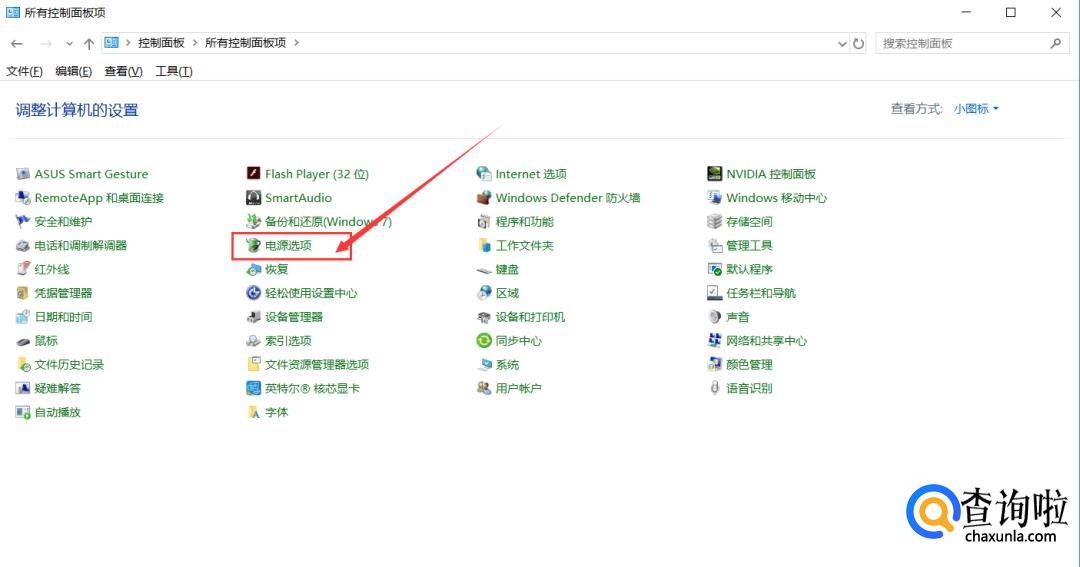Open the 电源选项 battery icon
Image resolution: width=1080 pixels, height=567 pixels.
pos(253,245)
